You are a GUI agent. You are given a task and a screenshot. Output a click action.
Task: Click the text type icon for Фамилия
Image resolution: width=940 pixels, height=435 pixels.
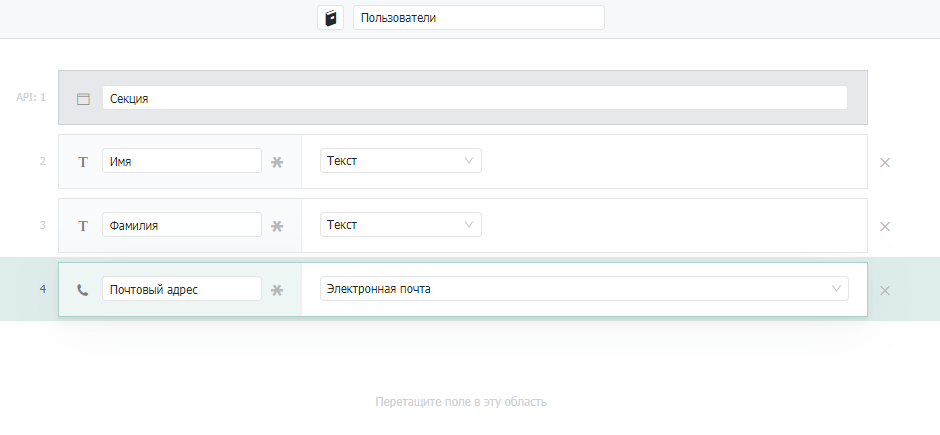point(83,226)
